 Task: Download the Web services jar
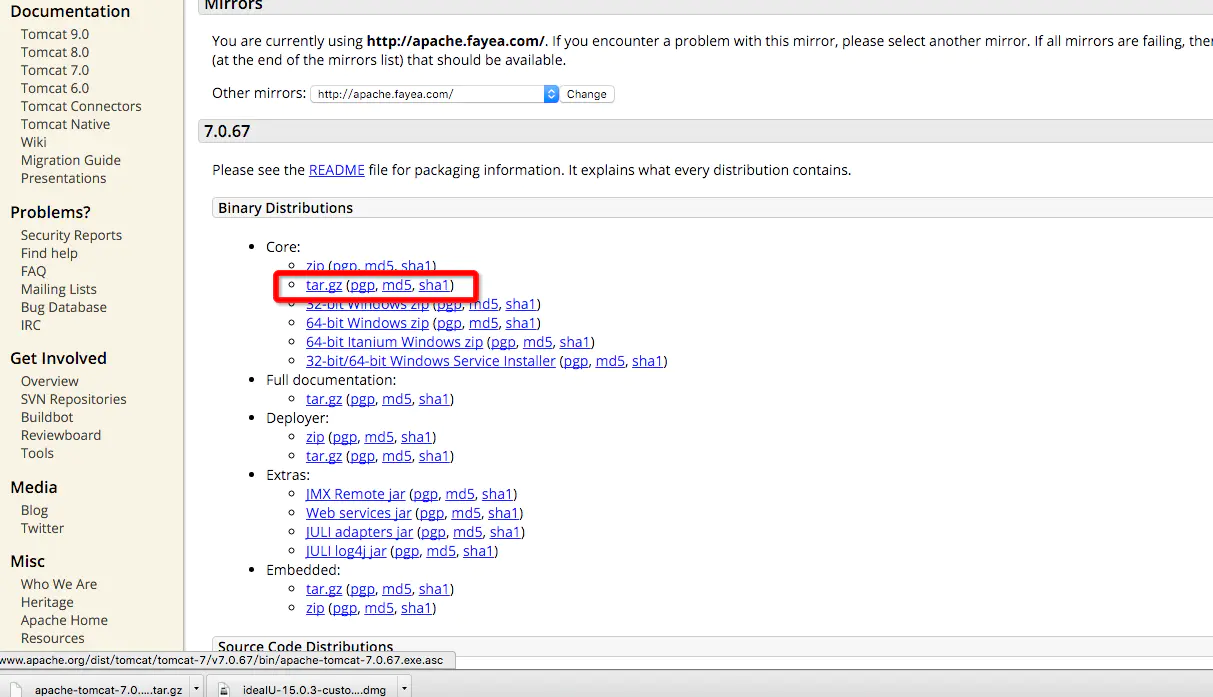click(x=359, y=513)
